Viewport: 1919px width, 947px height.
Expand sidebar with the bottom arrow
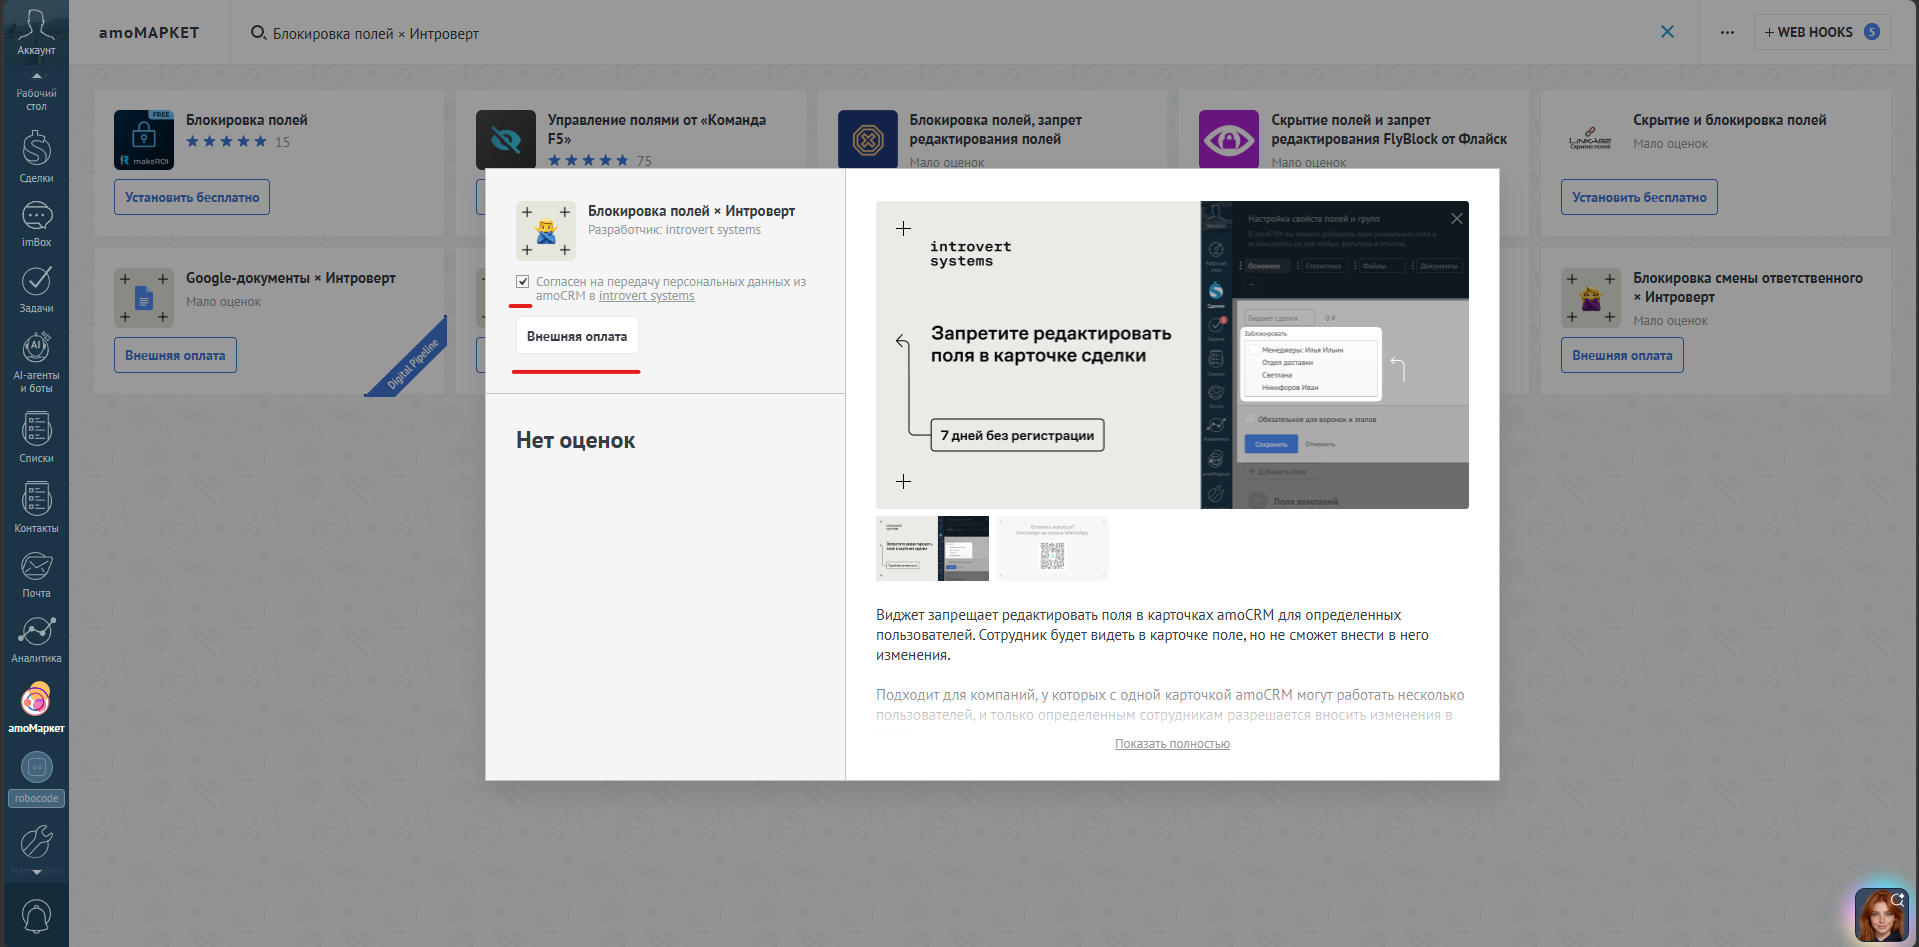pos(37,872)
